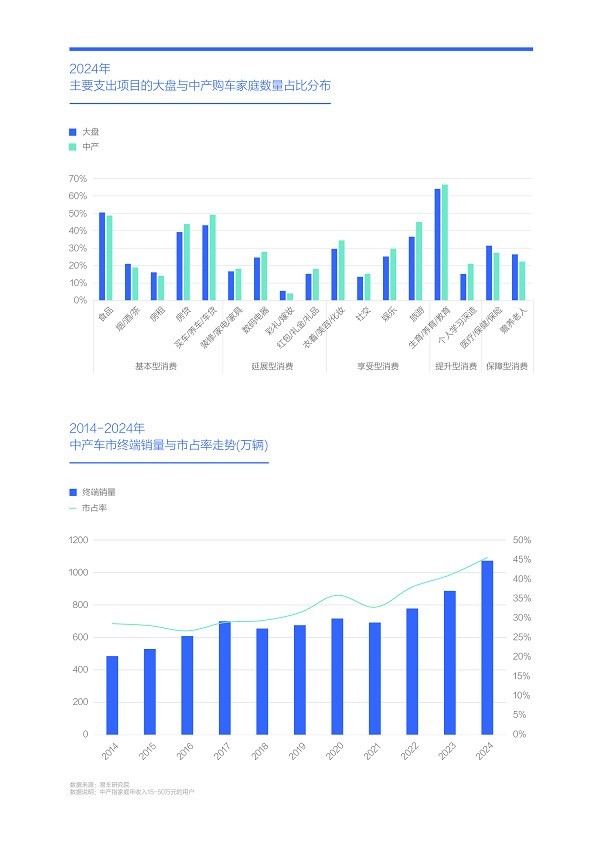Select the 基本型消费 group label
600x842 pixels.
[156, 366]
